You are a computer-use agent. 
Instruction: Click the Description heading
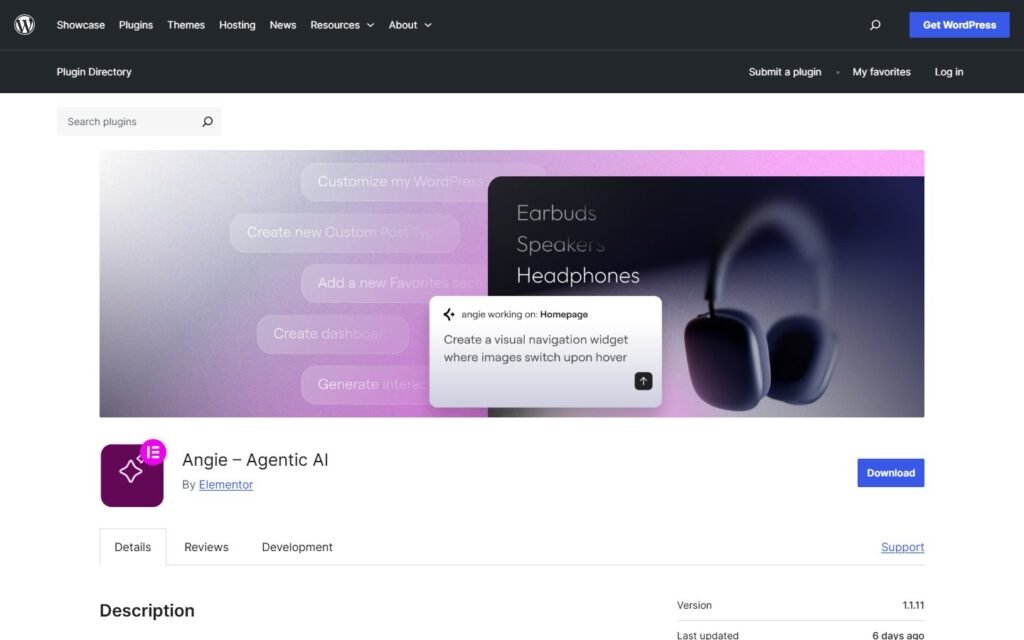click(x=147, y=610)
